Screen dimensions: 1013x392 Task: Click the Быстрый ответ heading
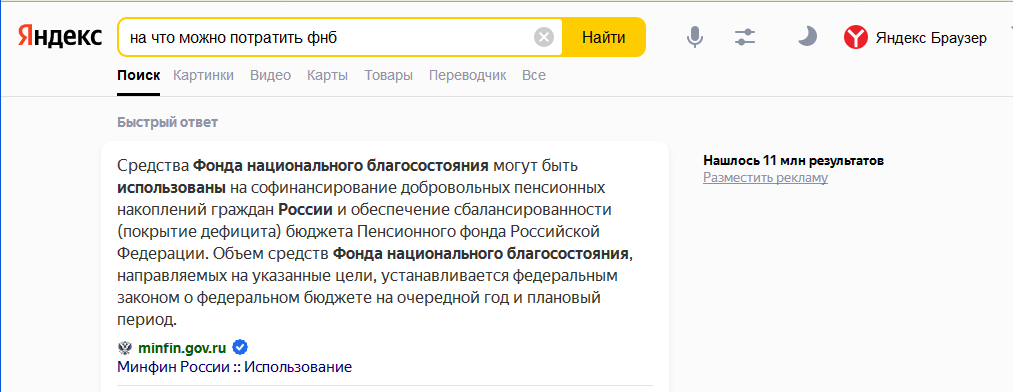coord(167,123)
